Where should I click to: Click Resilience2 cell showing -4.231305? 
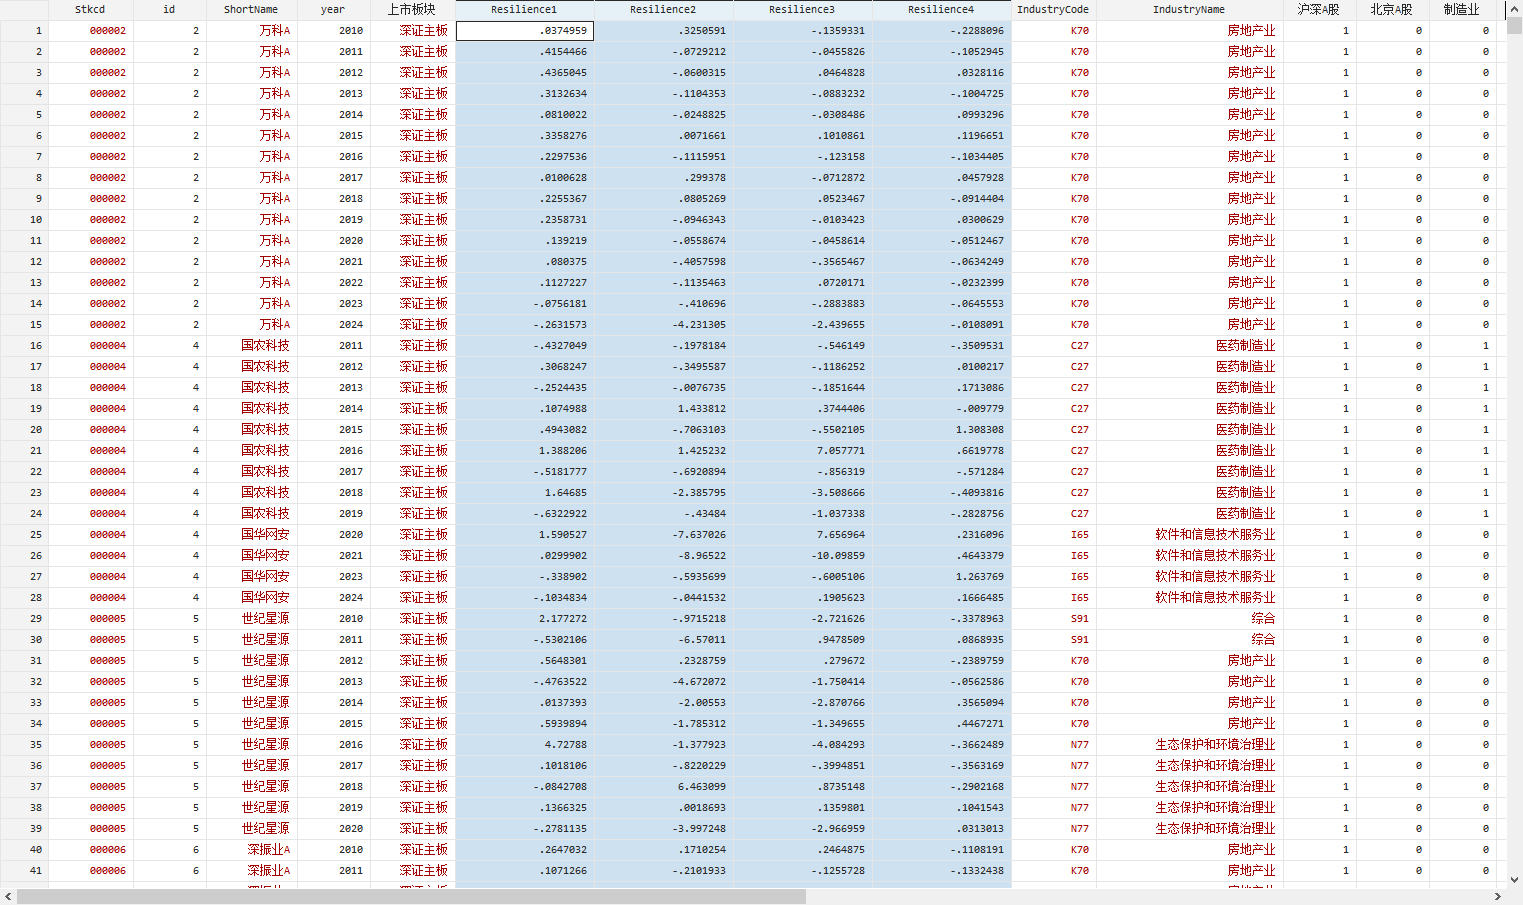664,325
